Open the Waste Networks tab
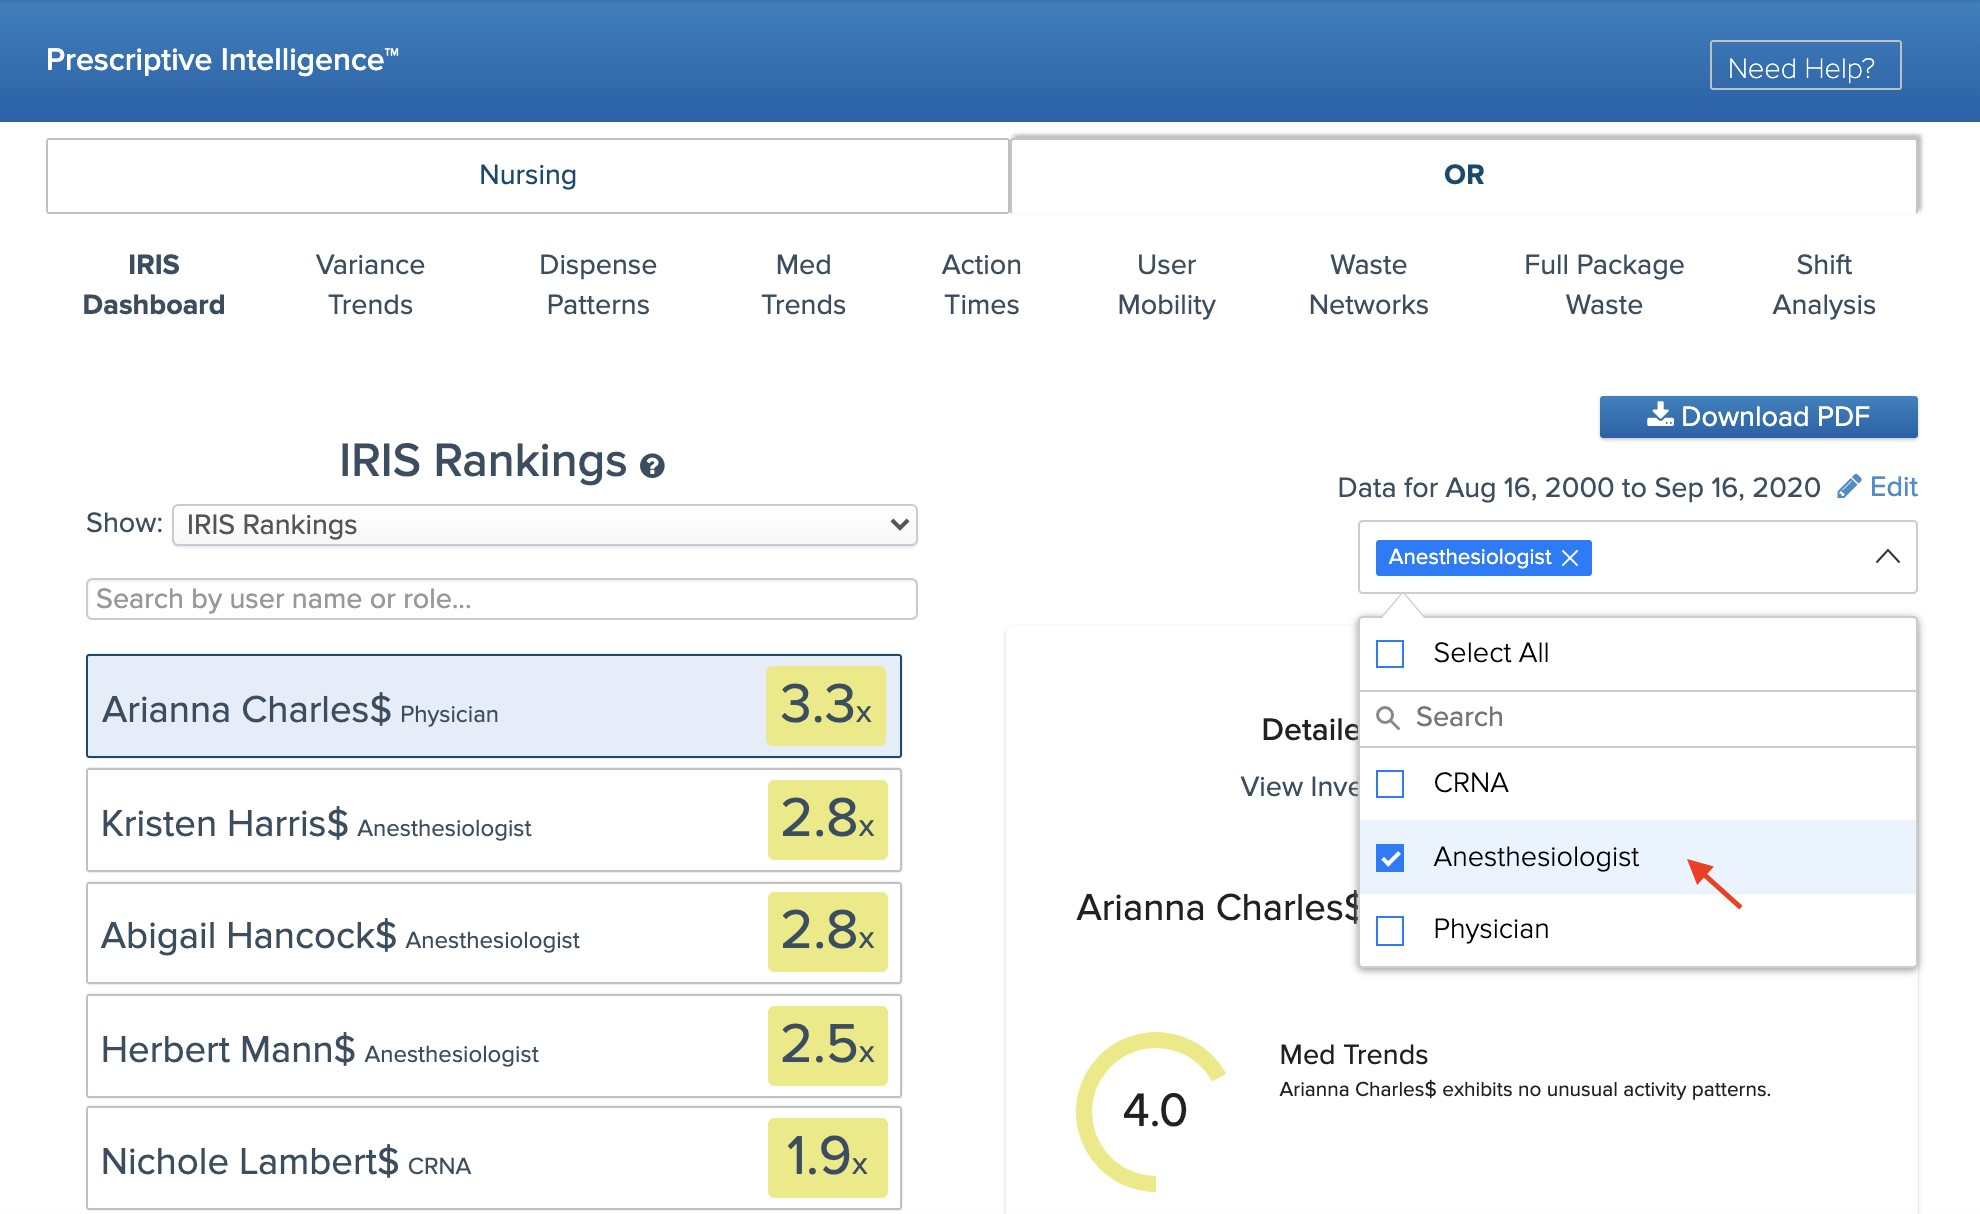The width and height of the screenshot is (1980, 1214). (1368, 285)
